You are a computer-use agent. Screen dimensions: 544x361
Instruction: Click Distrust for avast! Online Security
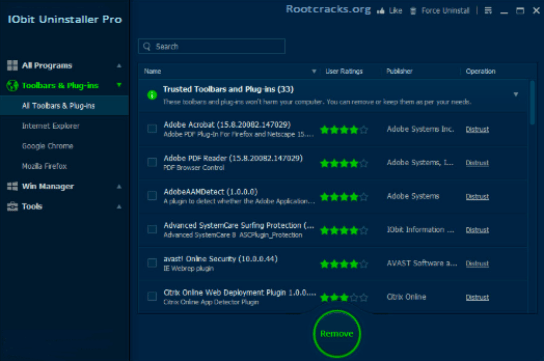[477, 264]
